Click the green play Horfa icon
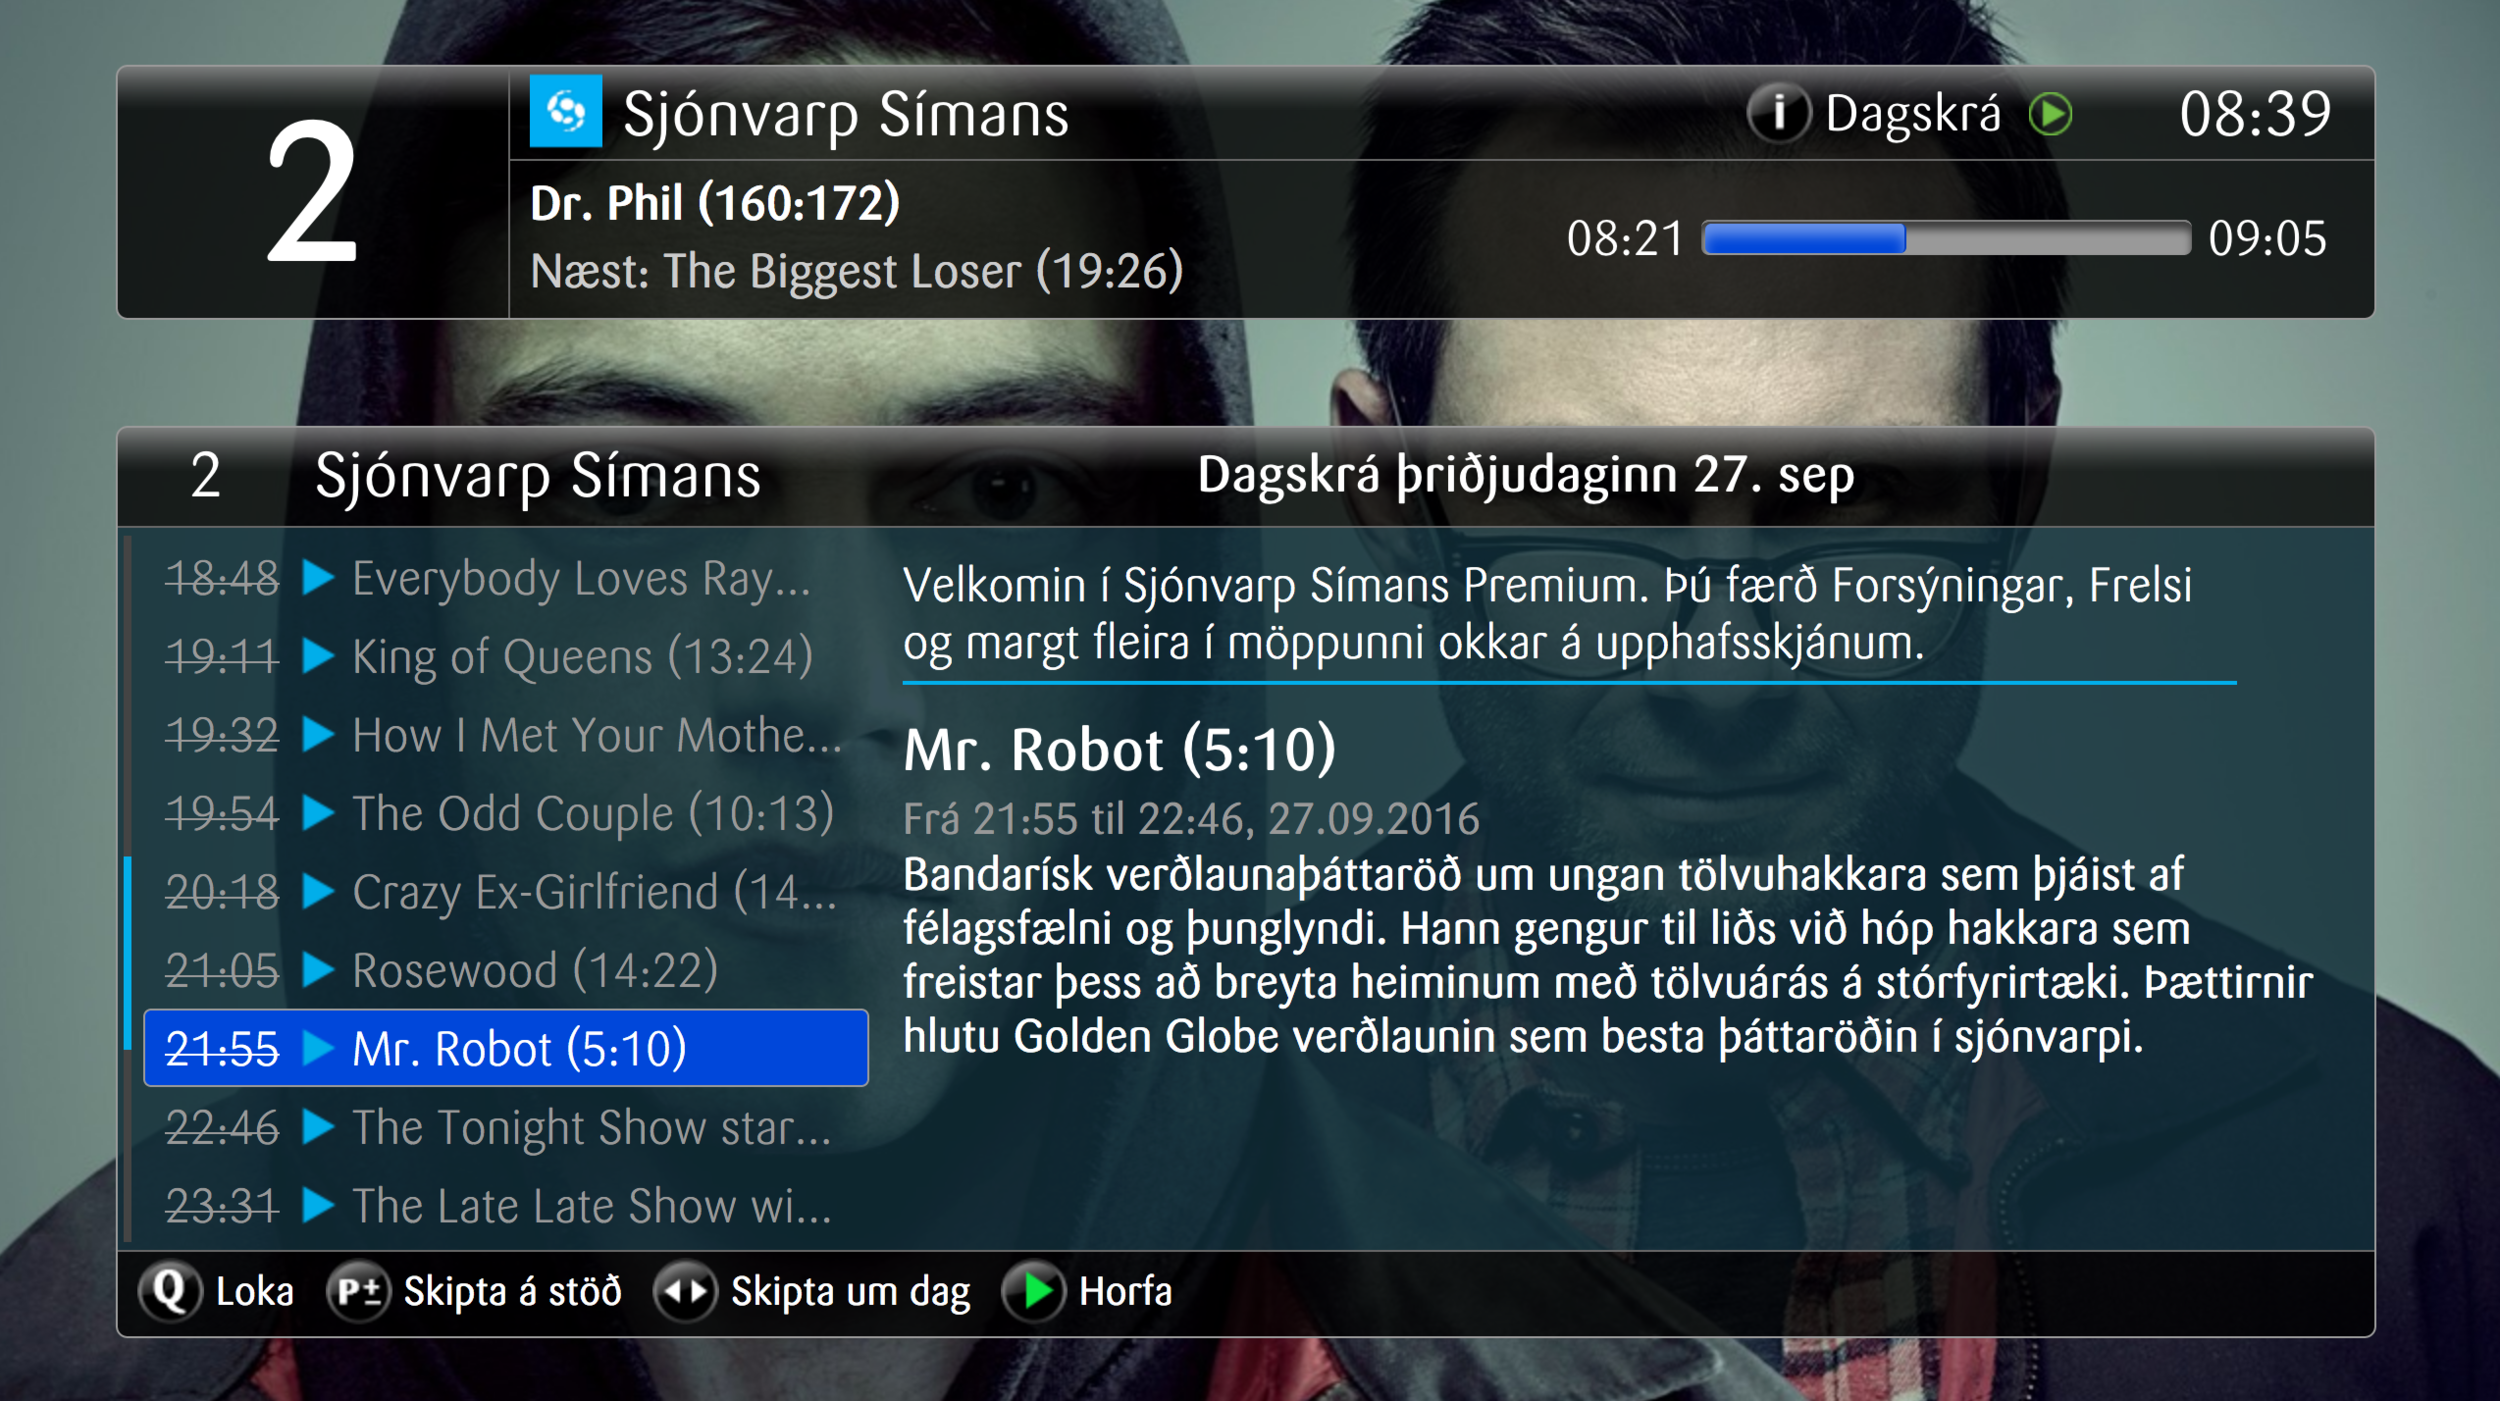This screenshot has width=2500, height=1401. [x=1034, y=1291]
